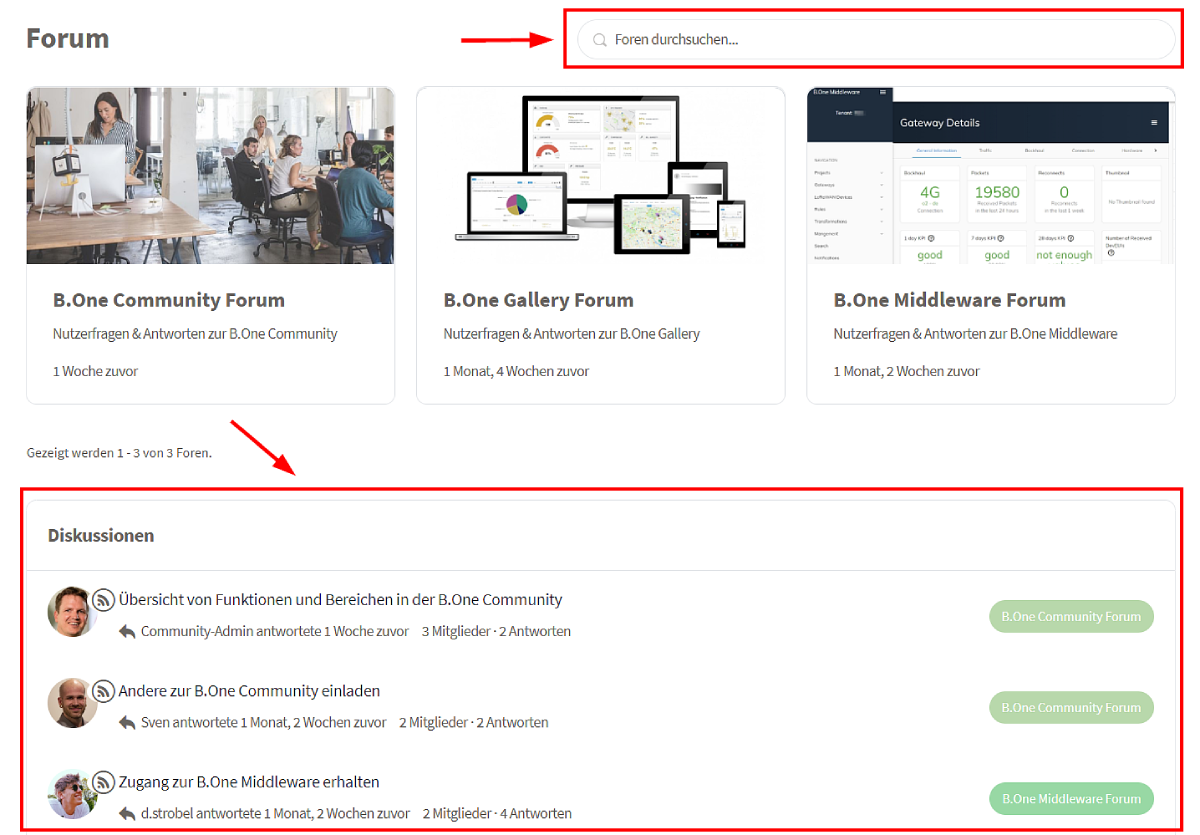This screenshot has height=835, width=1200.
Task: Click 'Community-Admin antwortete 1 Woche zuvor'
Action: pyautogui.click(x=275, y=632)
